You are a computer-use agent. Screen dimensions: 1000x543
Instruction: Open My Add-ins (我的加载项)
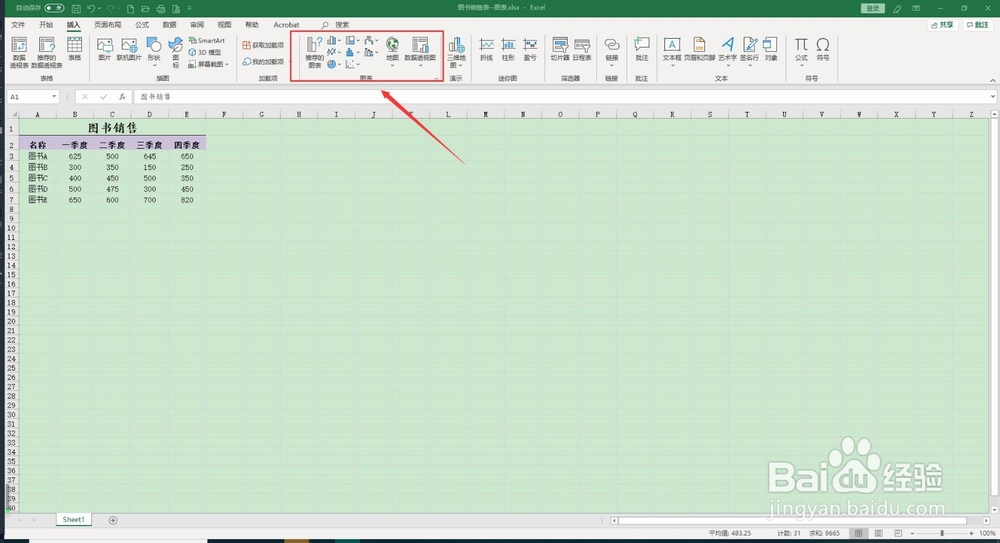click(263, 62)
